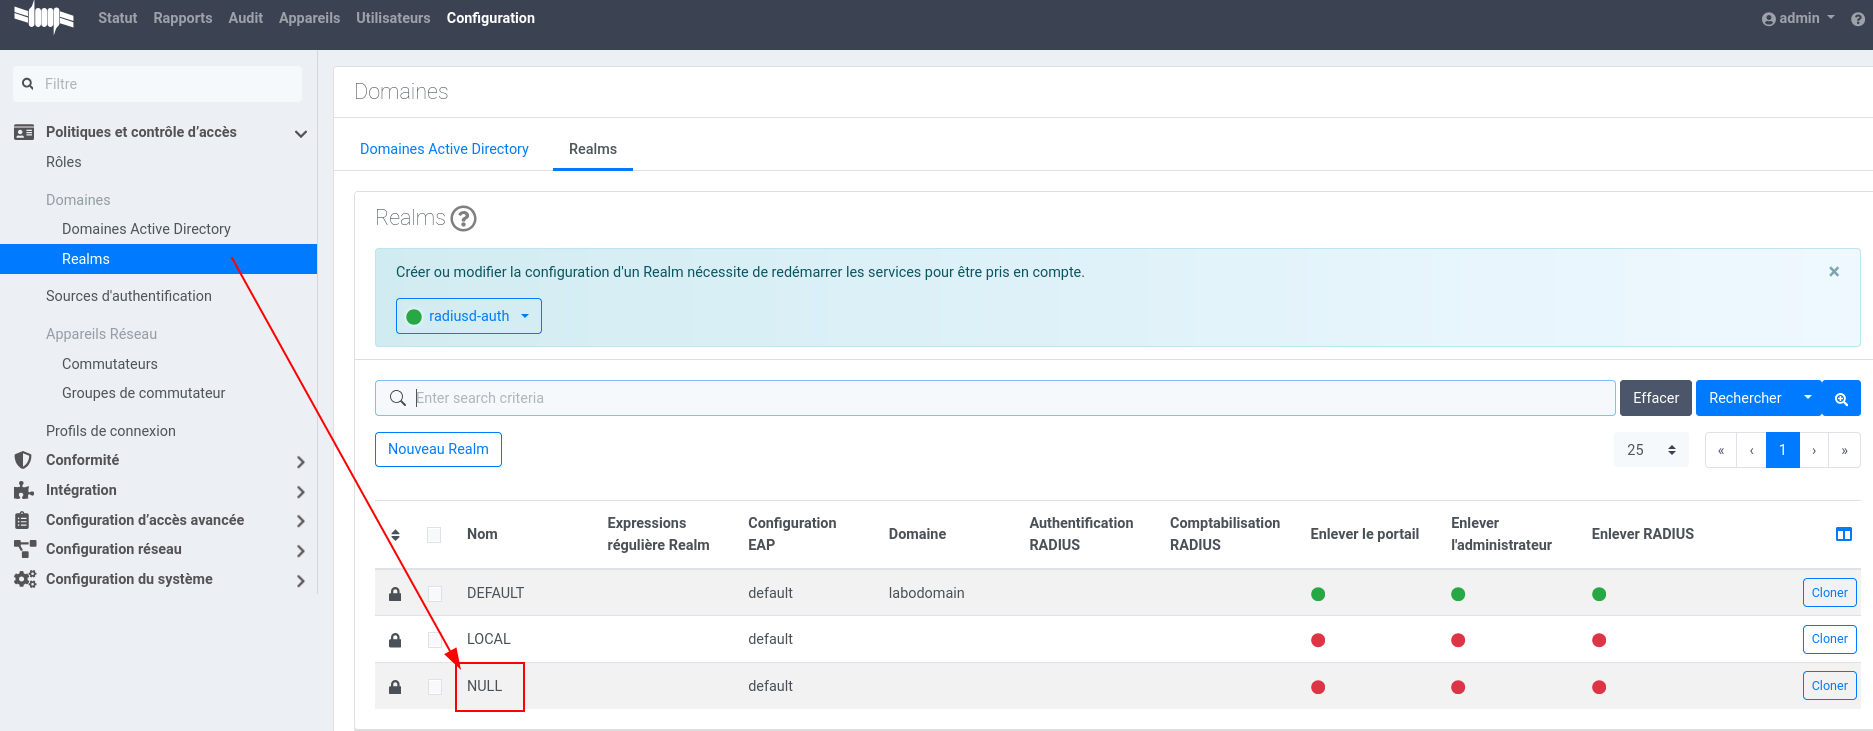Clone the LOCAL realm
Viewport: 1873px width, 731px height.
coord(1829,639)
